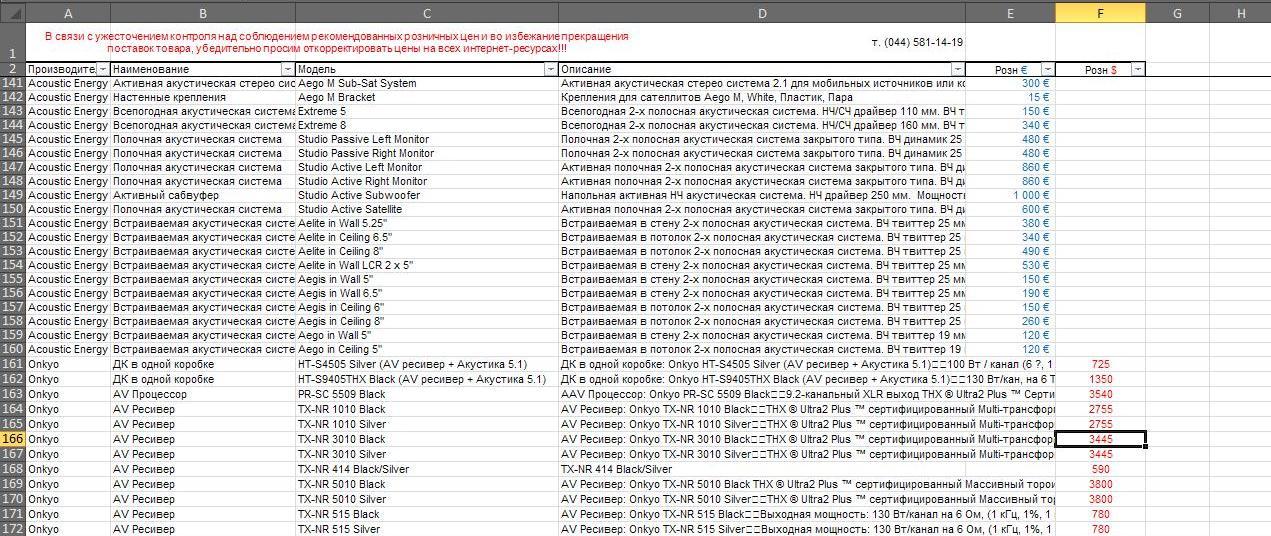
Task: Click the 1 000 € price cell
Action: pyautogui.click(x=1010, y=195)
